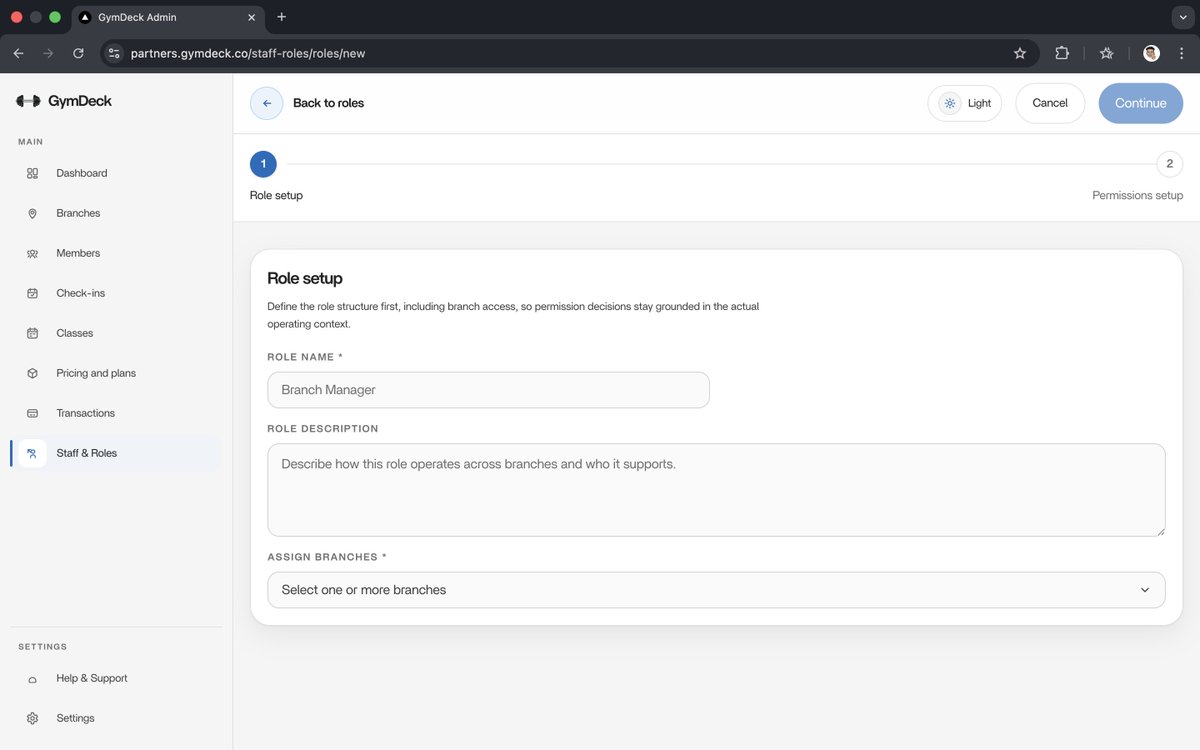1200x750 pixels.
Task: Click the Transactions card icon
Action: [x=32, y=413]
